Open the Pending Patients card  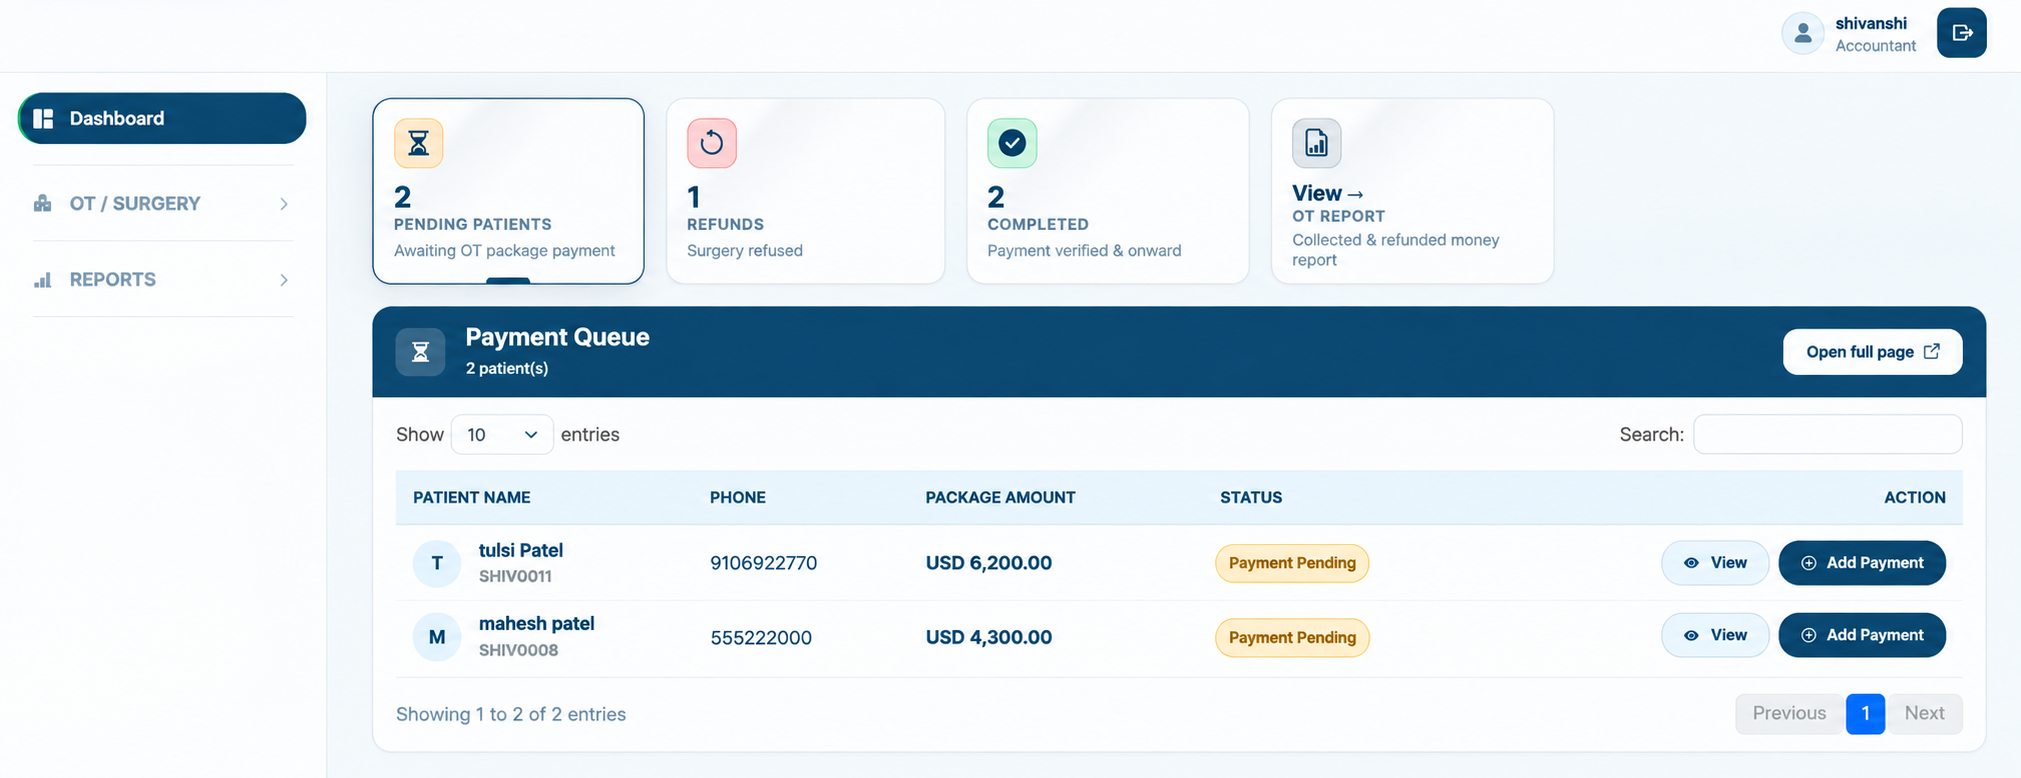(x=508, y=191)
